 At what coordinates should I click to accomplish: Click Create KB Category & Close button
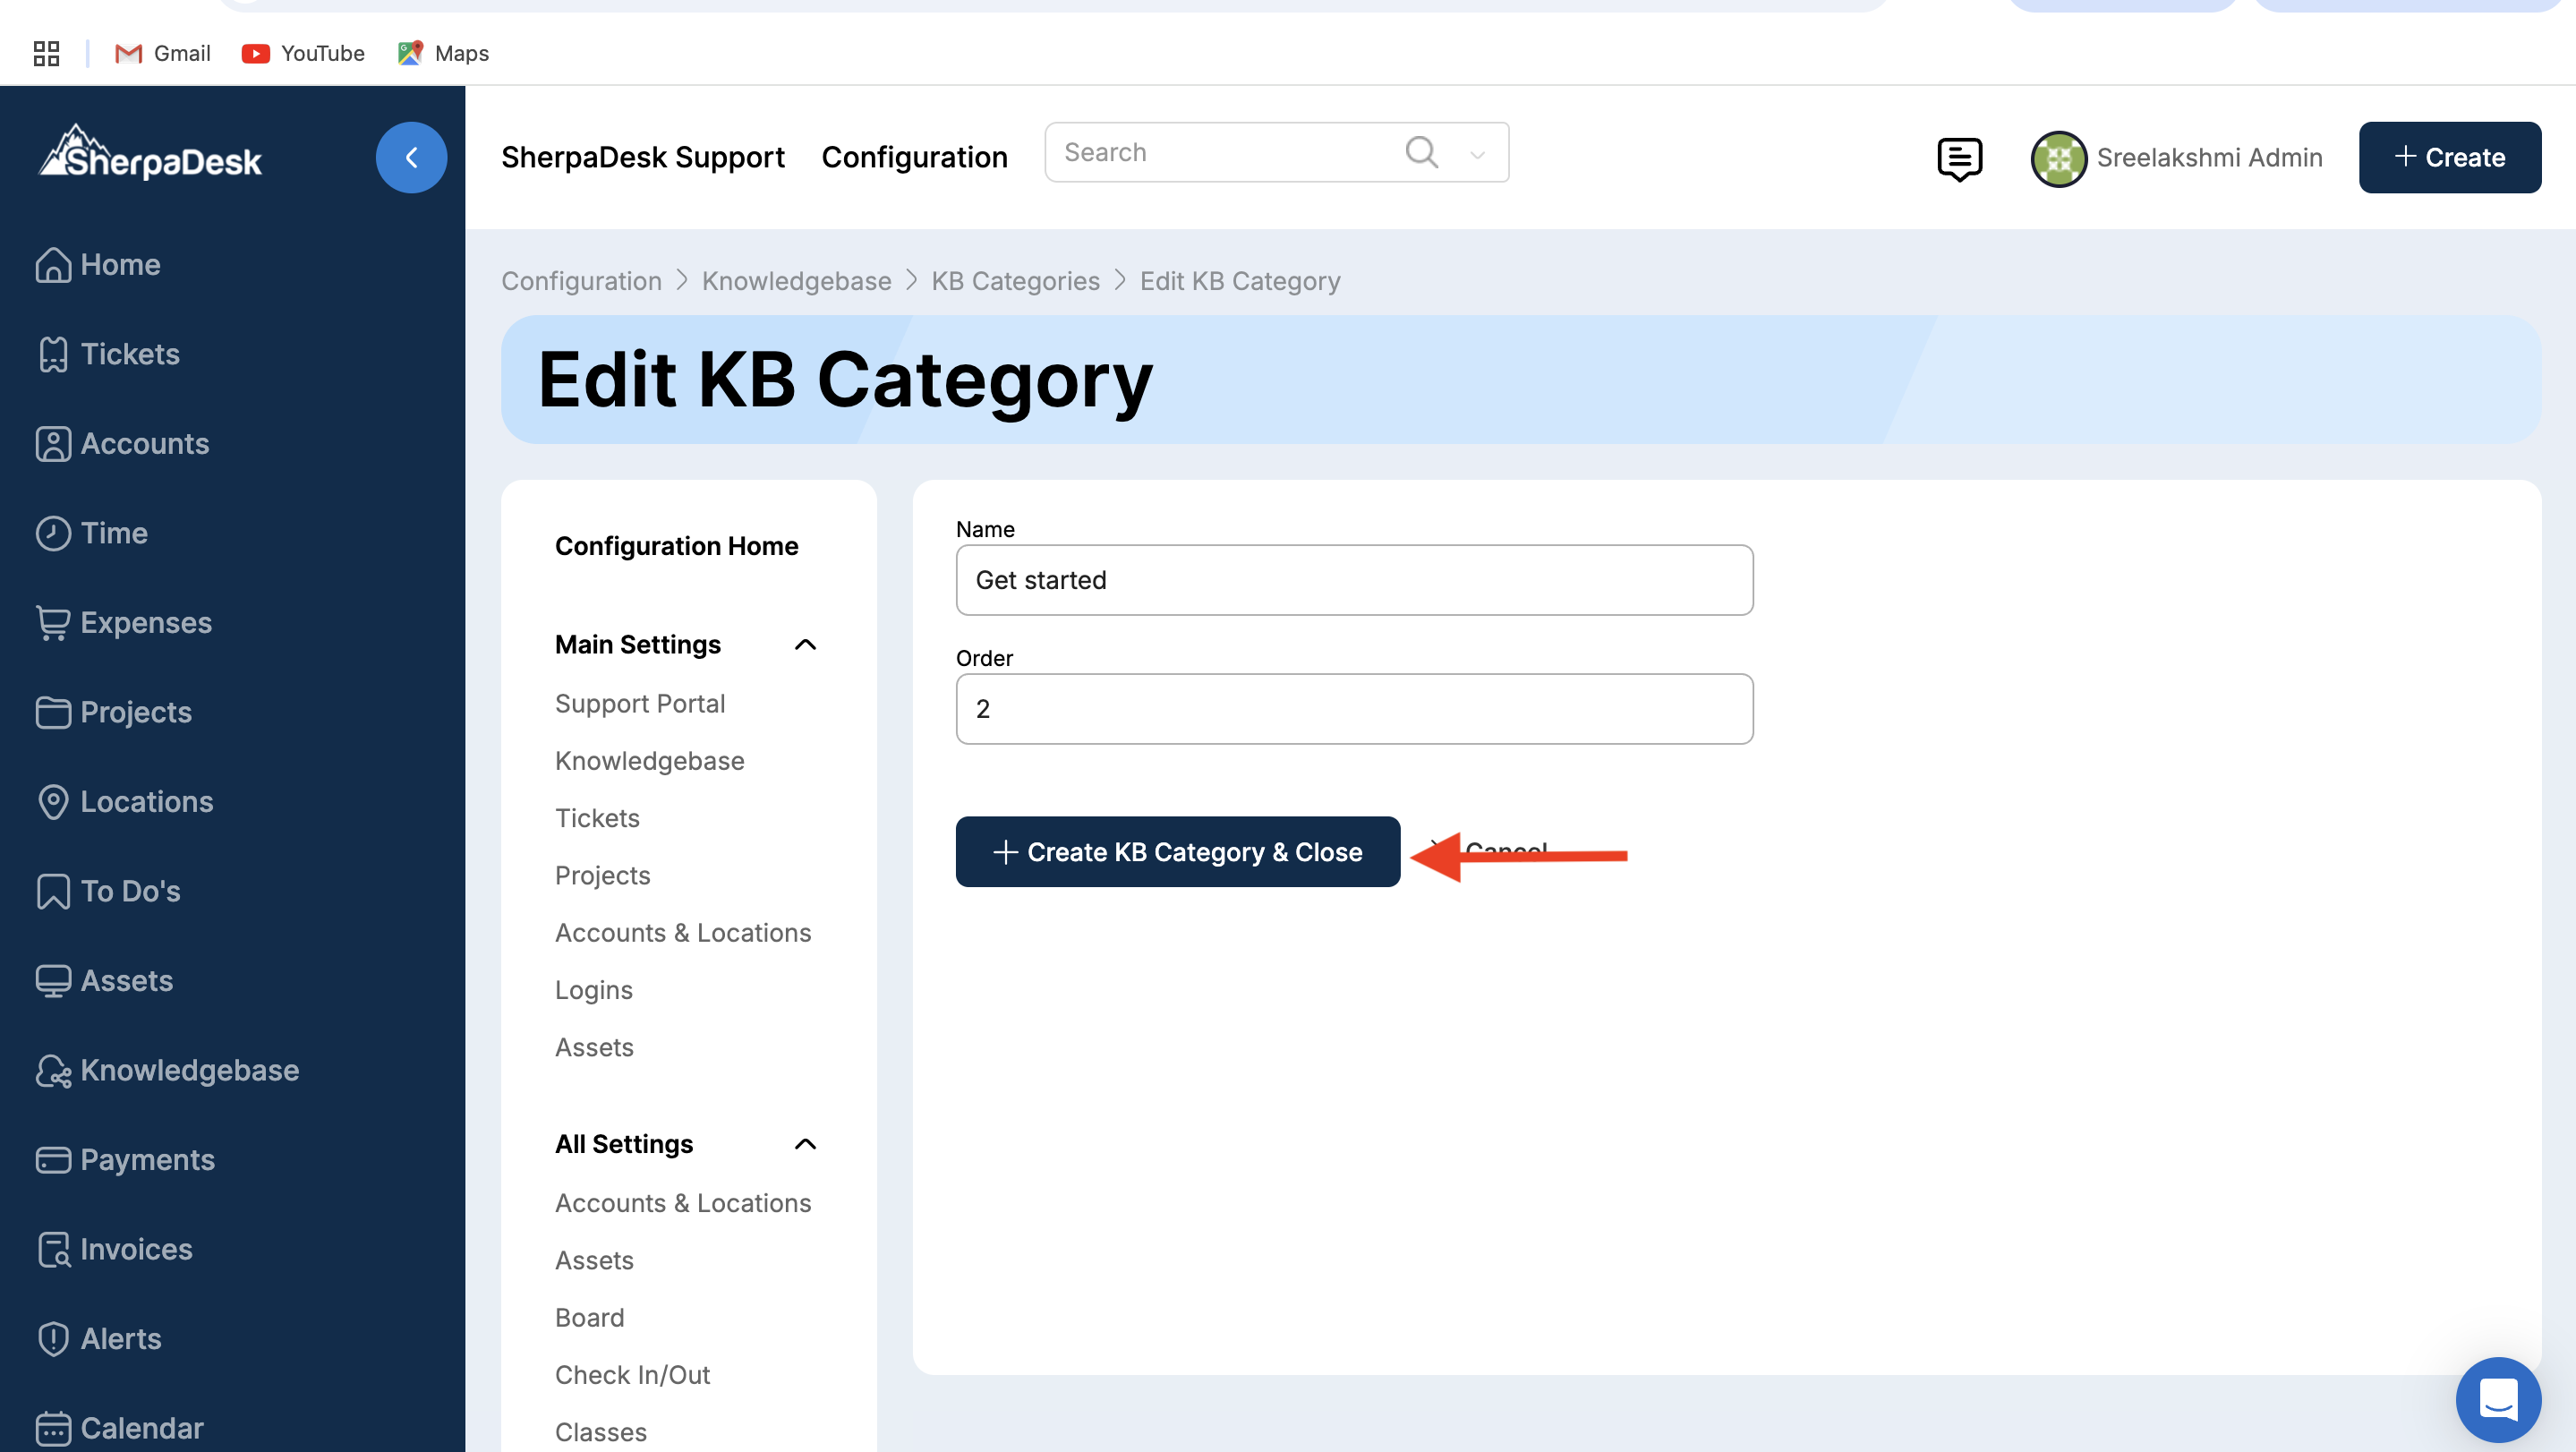[1177, 851]
